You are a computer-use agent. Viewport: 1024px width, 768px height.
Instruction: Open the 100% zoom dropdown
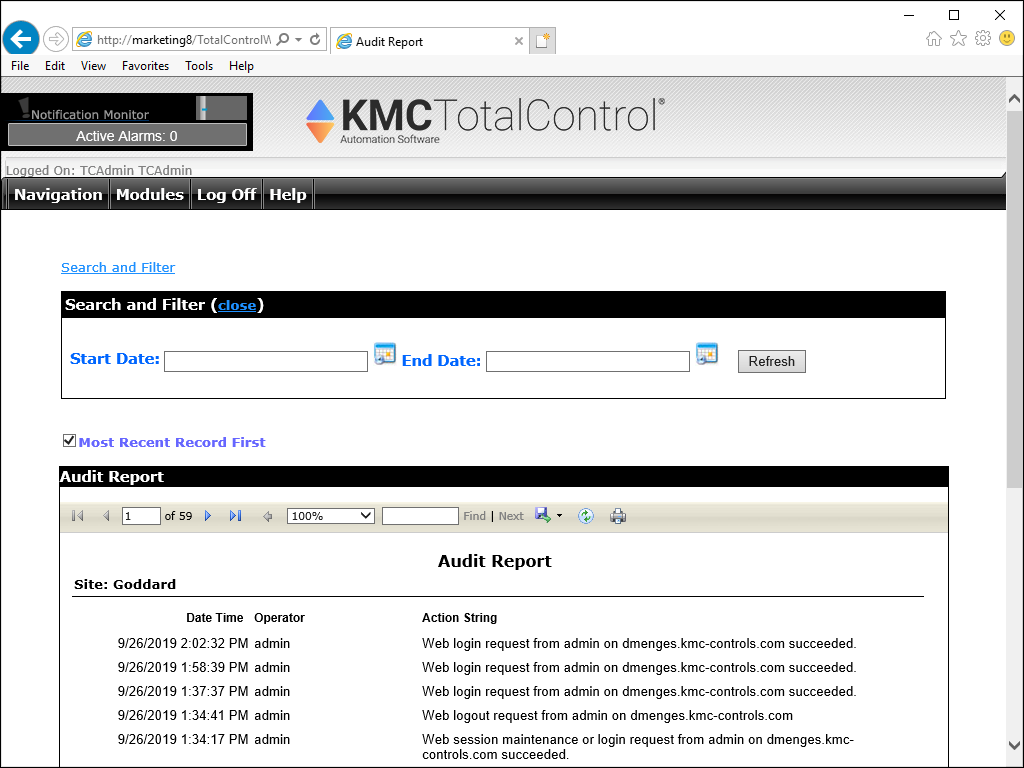pos(330,516)
